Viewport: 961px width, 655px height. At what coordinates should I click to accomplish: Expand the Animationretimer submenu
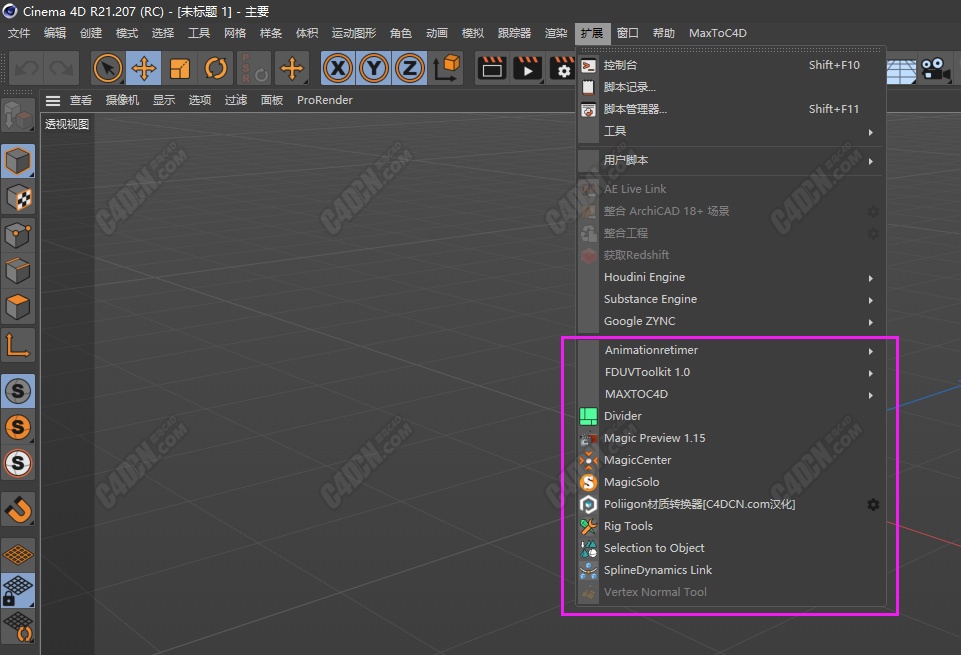[732, 350]
